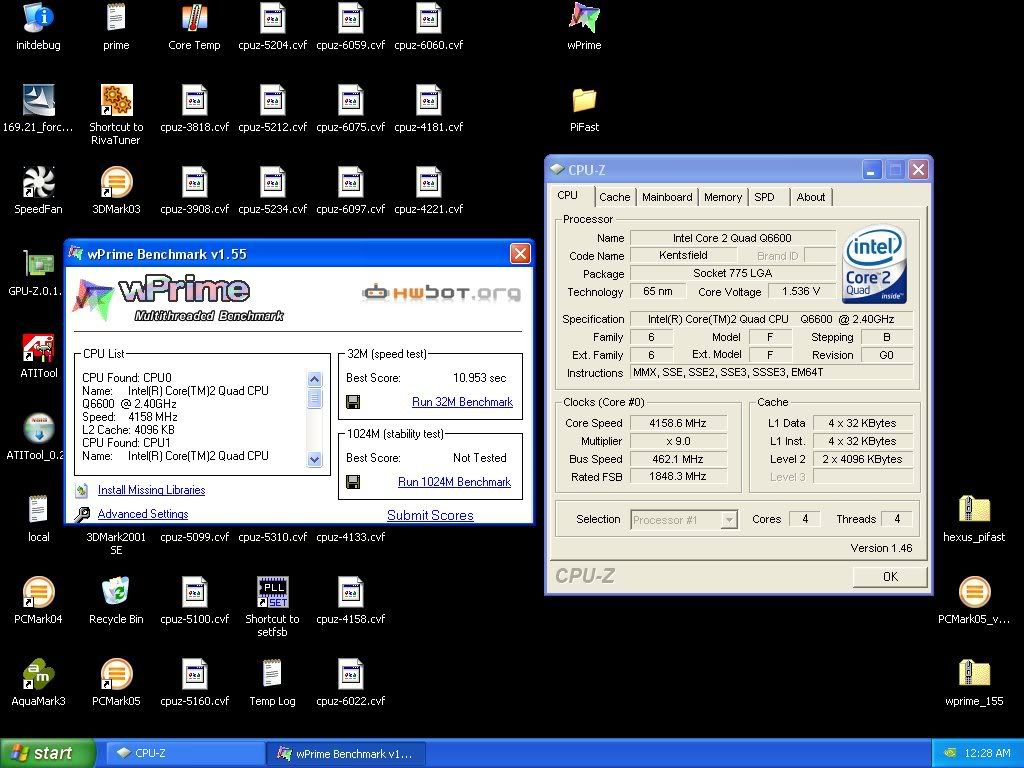This screenshot has width=1024, height=768.
Task: Click save icon for 1024M score
Action: click(x=353, y=482)
